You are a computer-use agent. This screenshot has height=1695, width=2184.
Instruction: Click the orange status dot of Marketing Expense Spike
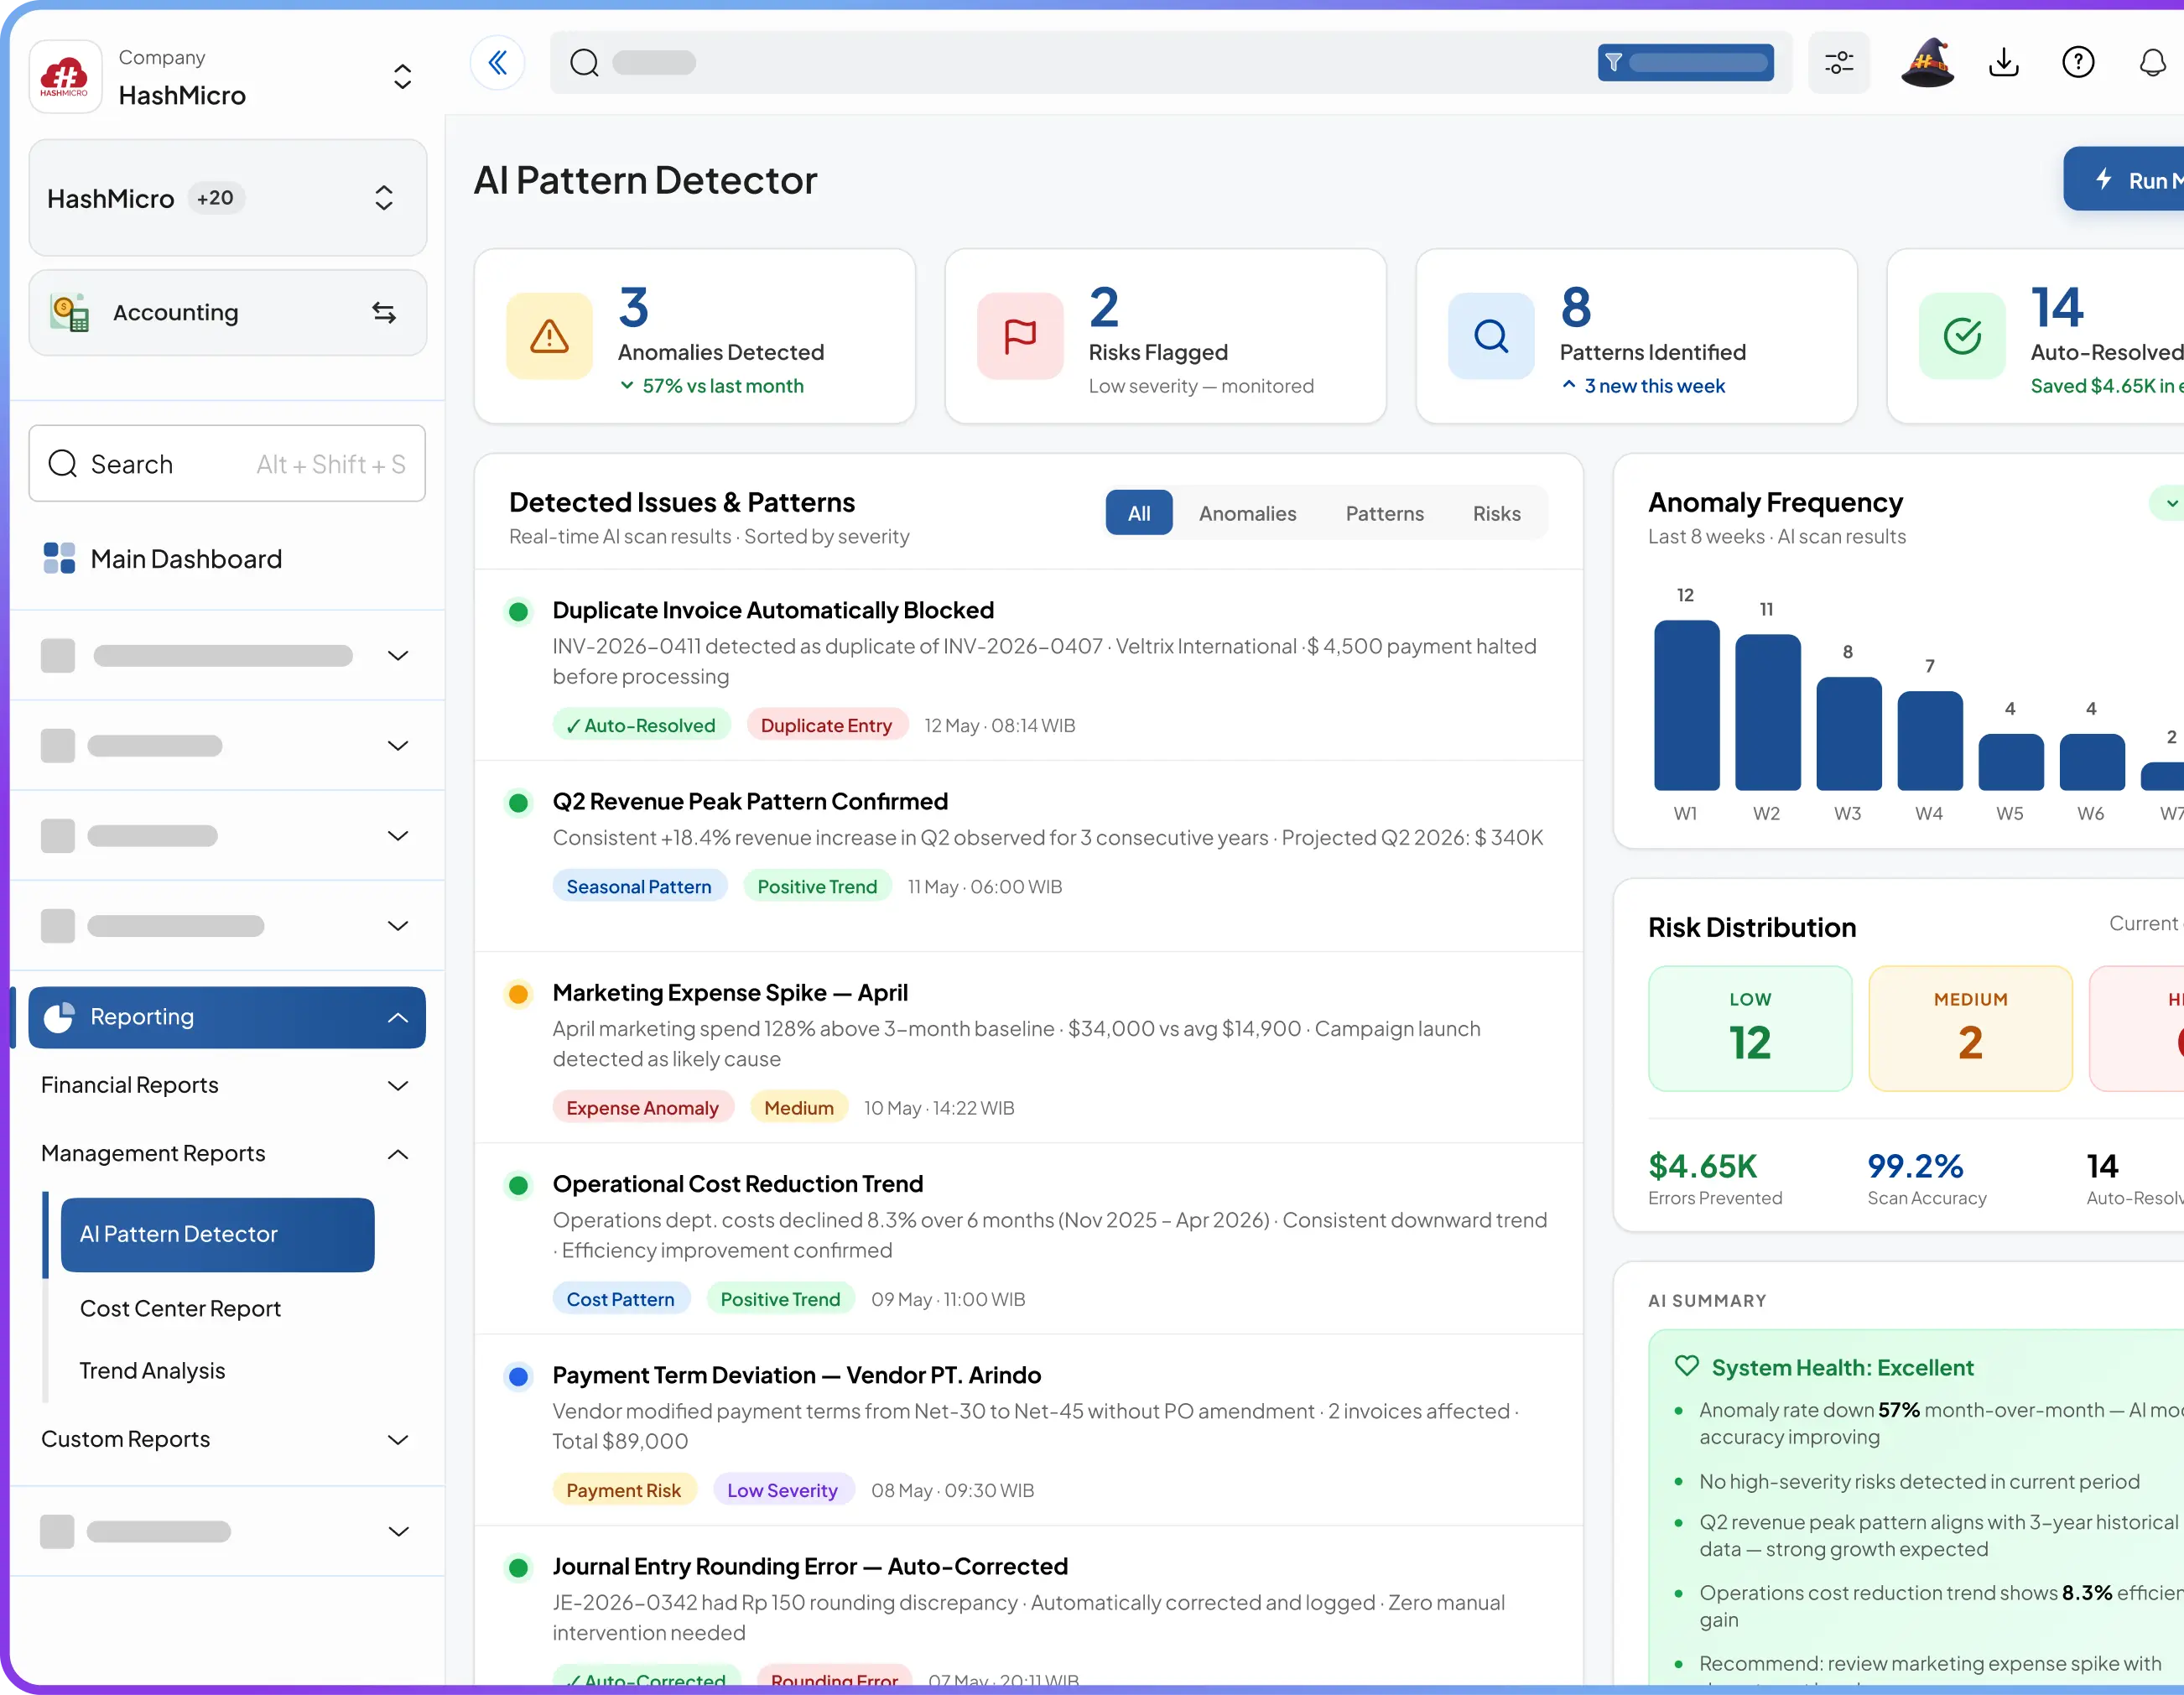click(x=518, y=994)
